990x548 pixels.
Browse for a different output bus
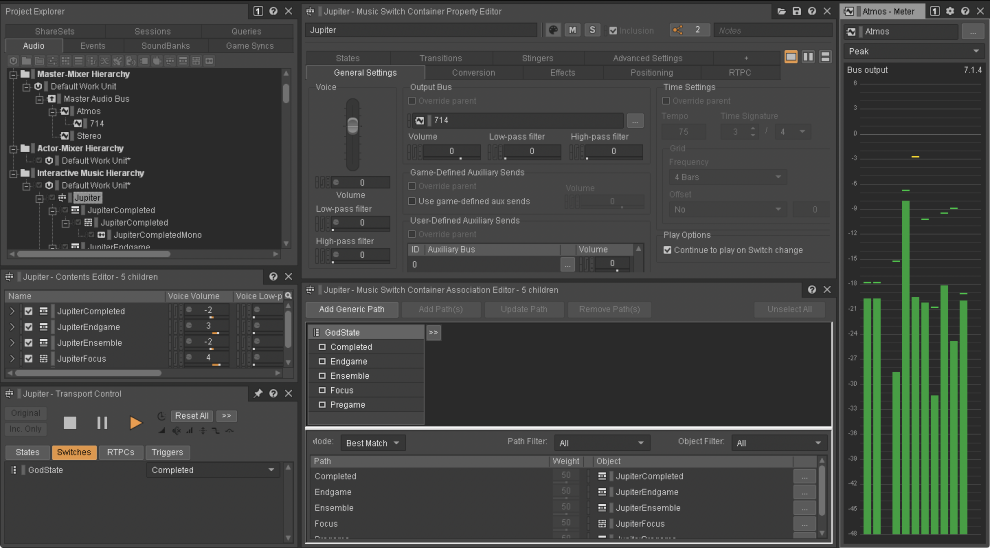pos(635,120)
